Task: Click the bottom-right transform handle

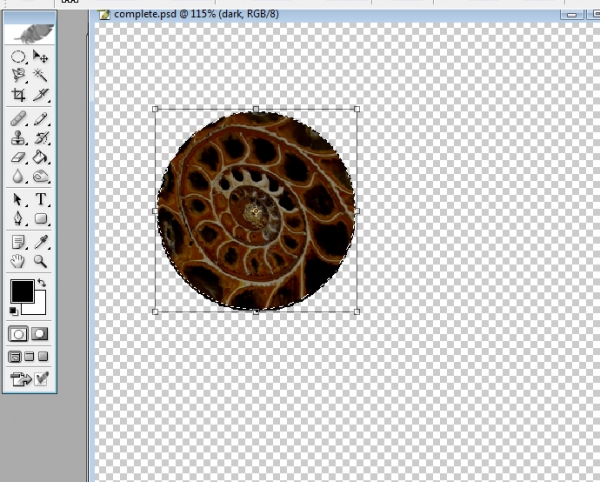Action: coord(357,312)
